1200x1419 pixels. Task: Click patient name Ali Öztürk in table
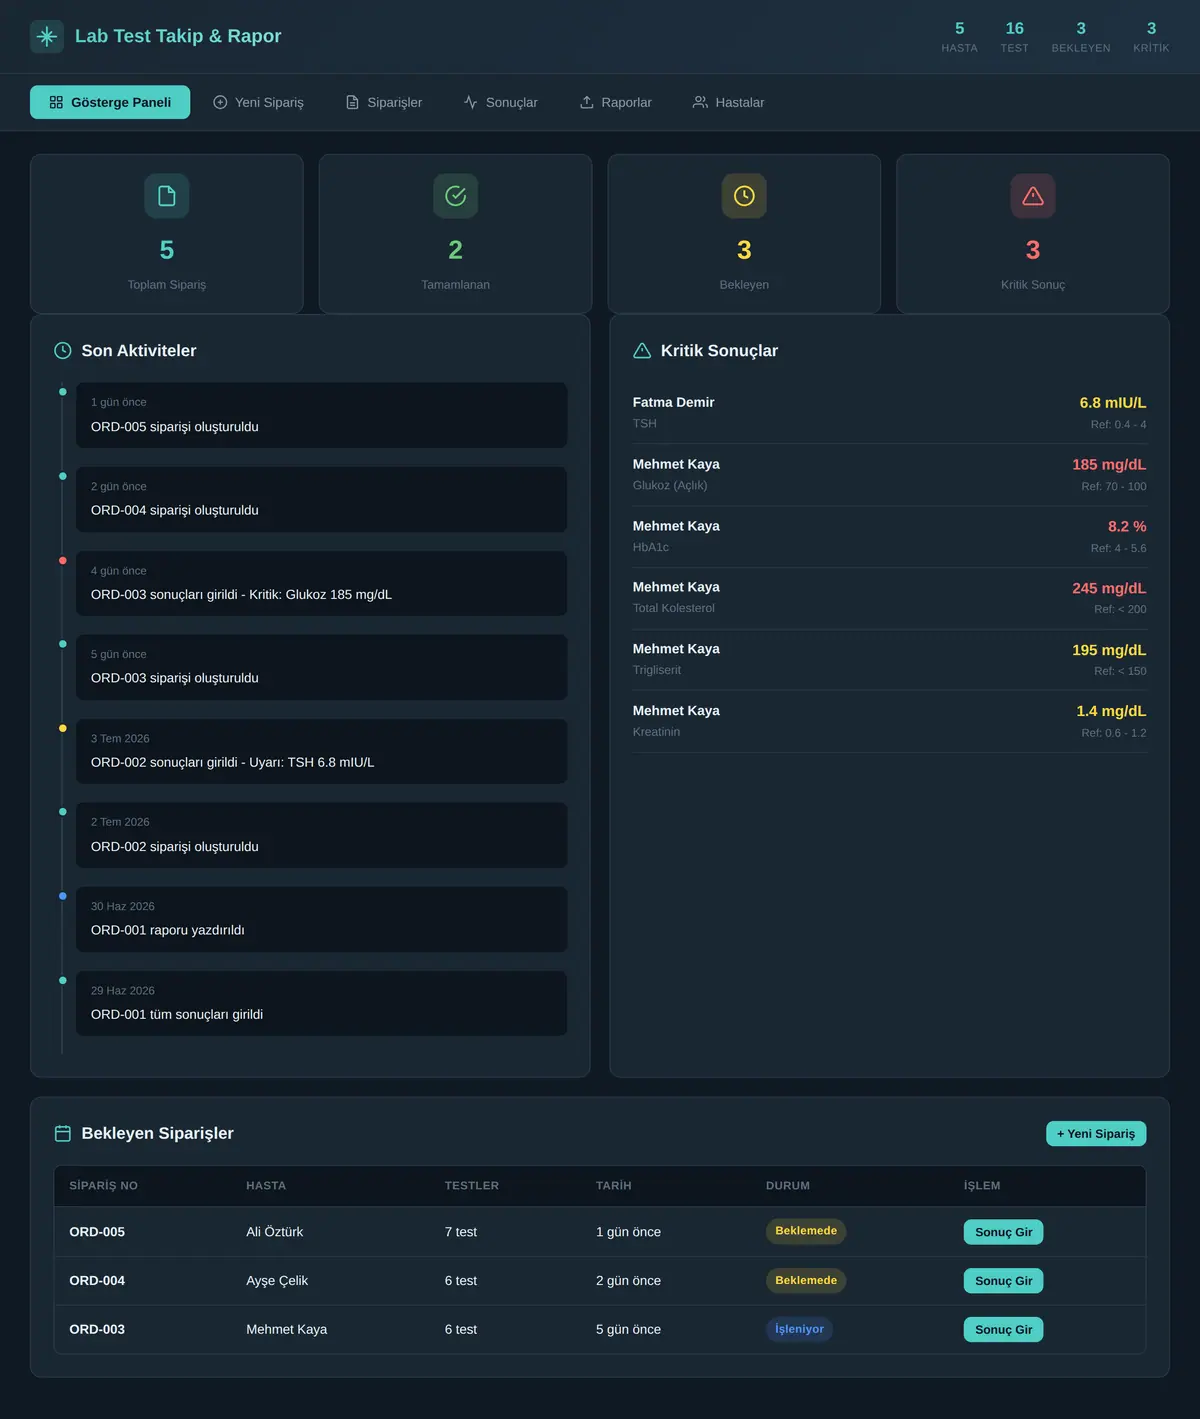click(275, 1232)
